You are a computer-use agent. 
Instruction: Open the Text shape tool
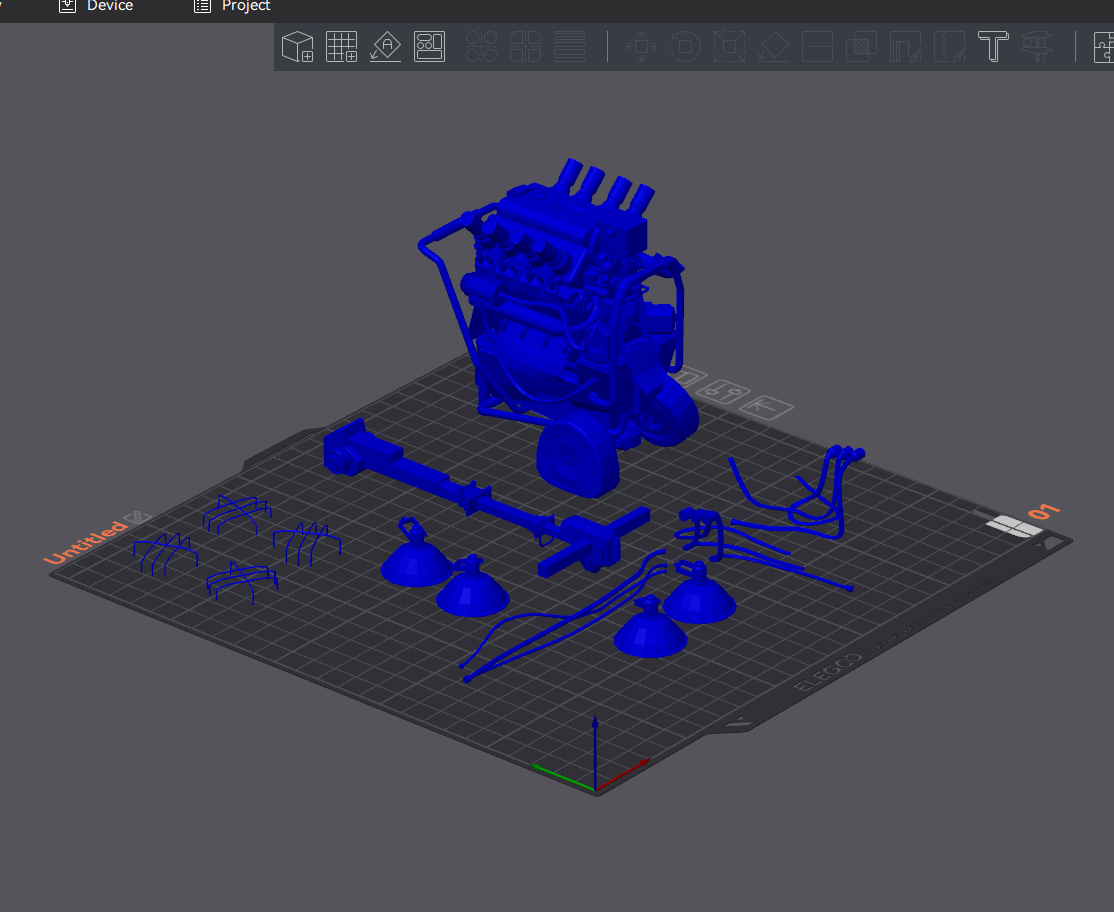pos(993,47)
